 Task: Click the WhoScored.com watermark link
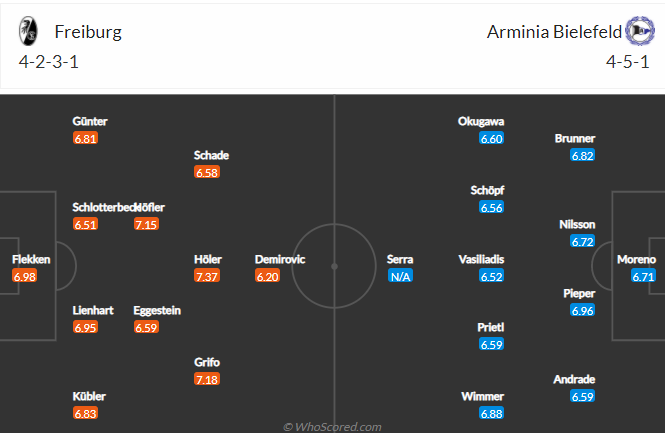click(332, 427)
